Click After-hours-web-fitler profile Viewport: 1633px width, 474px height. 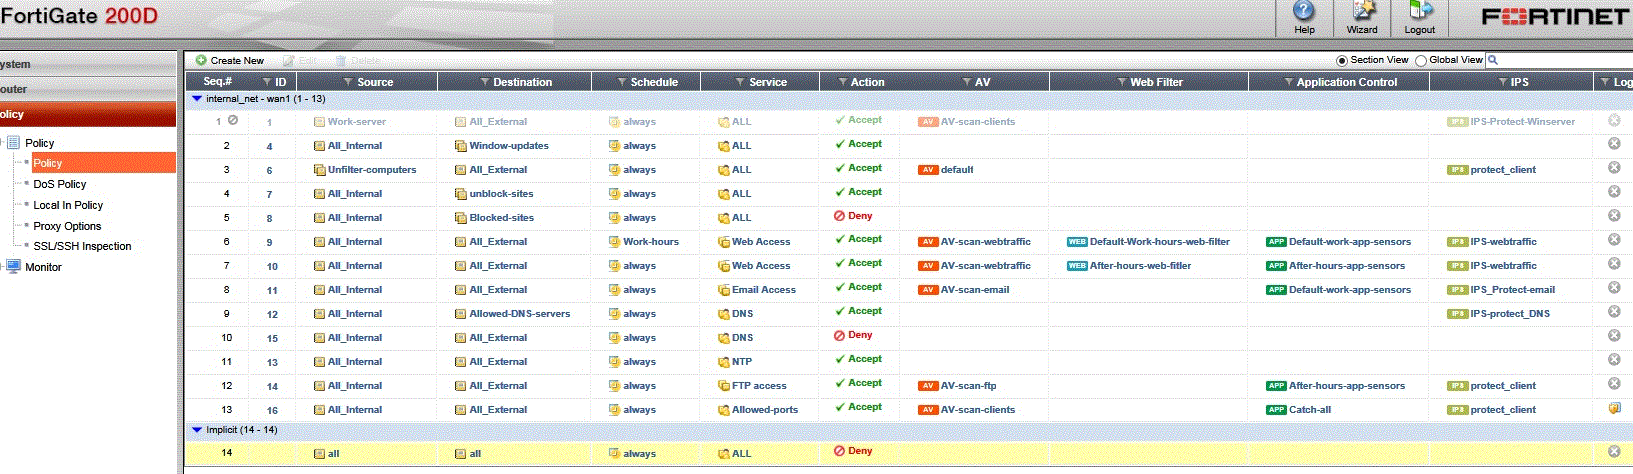[1140, 266]
